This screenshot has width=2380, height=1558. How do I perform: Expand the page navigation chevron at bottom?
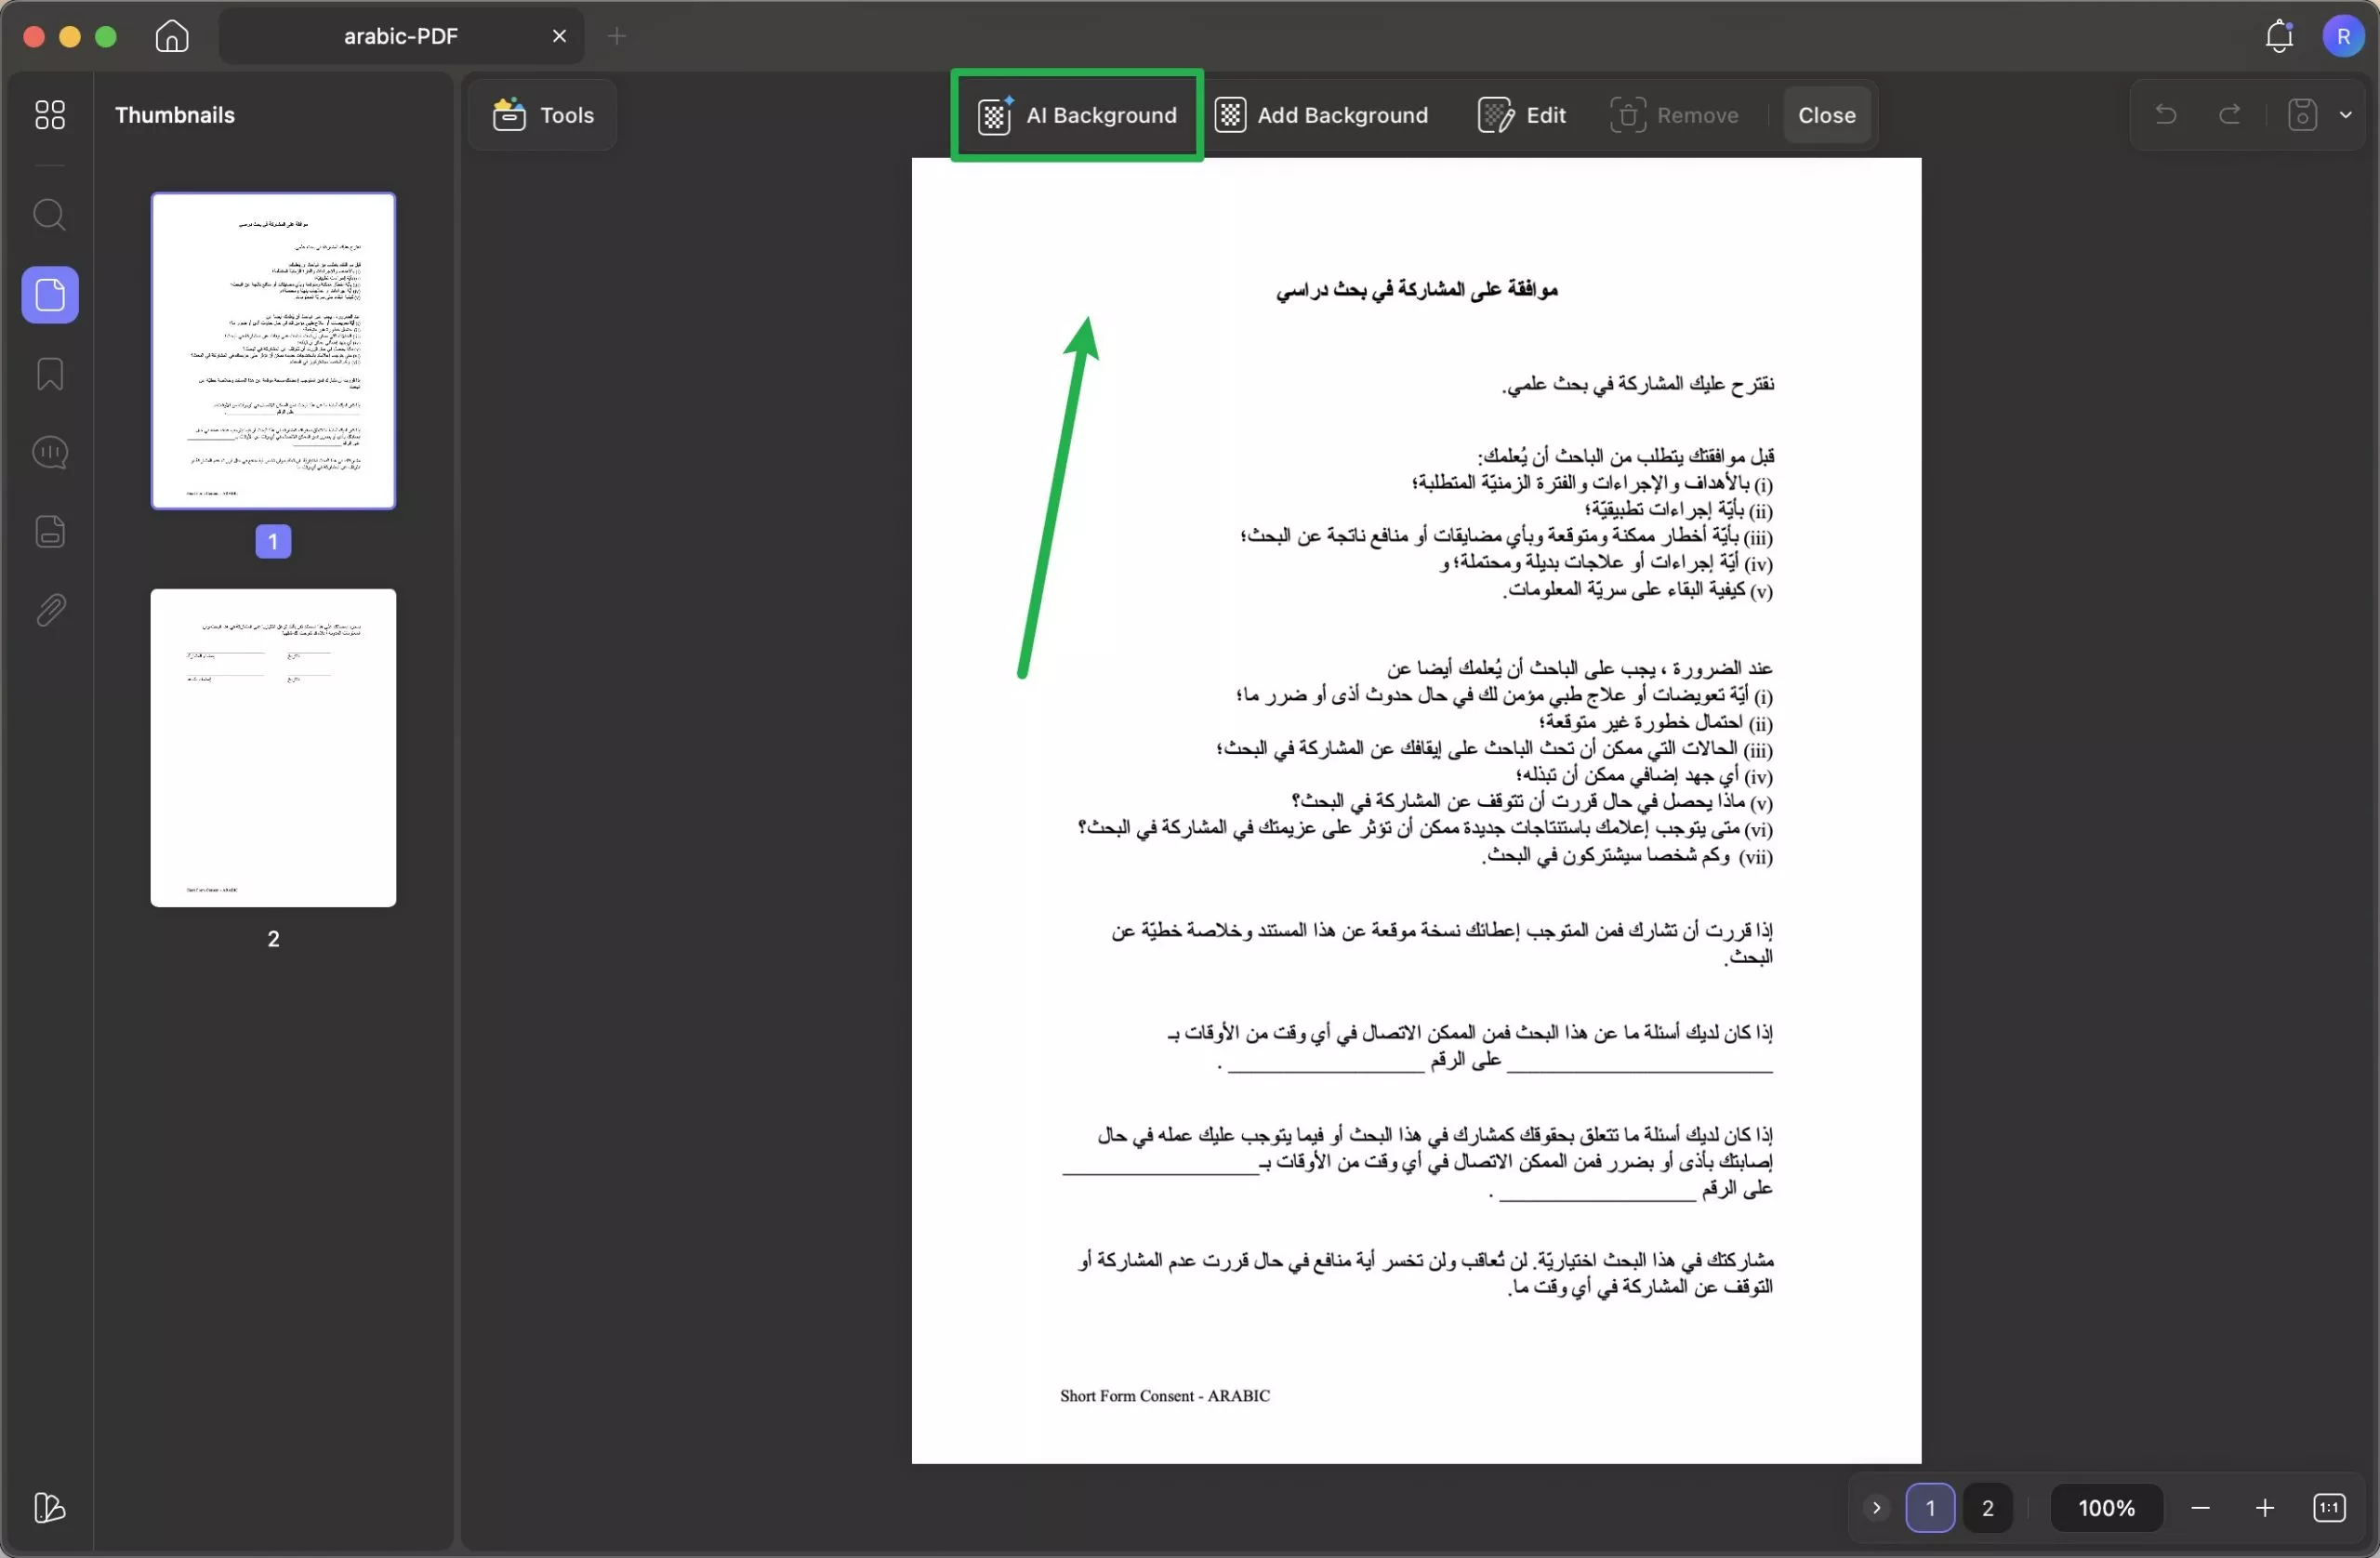click(1877, 1508)
